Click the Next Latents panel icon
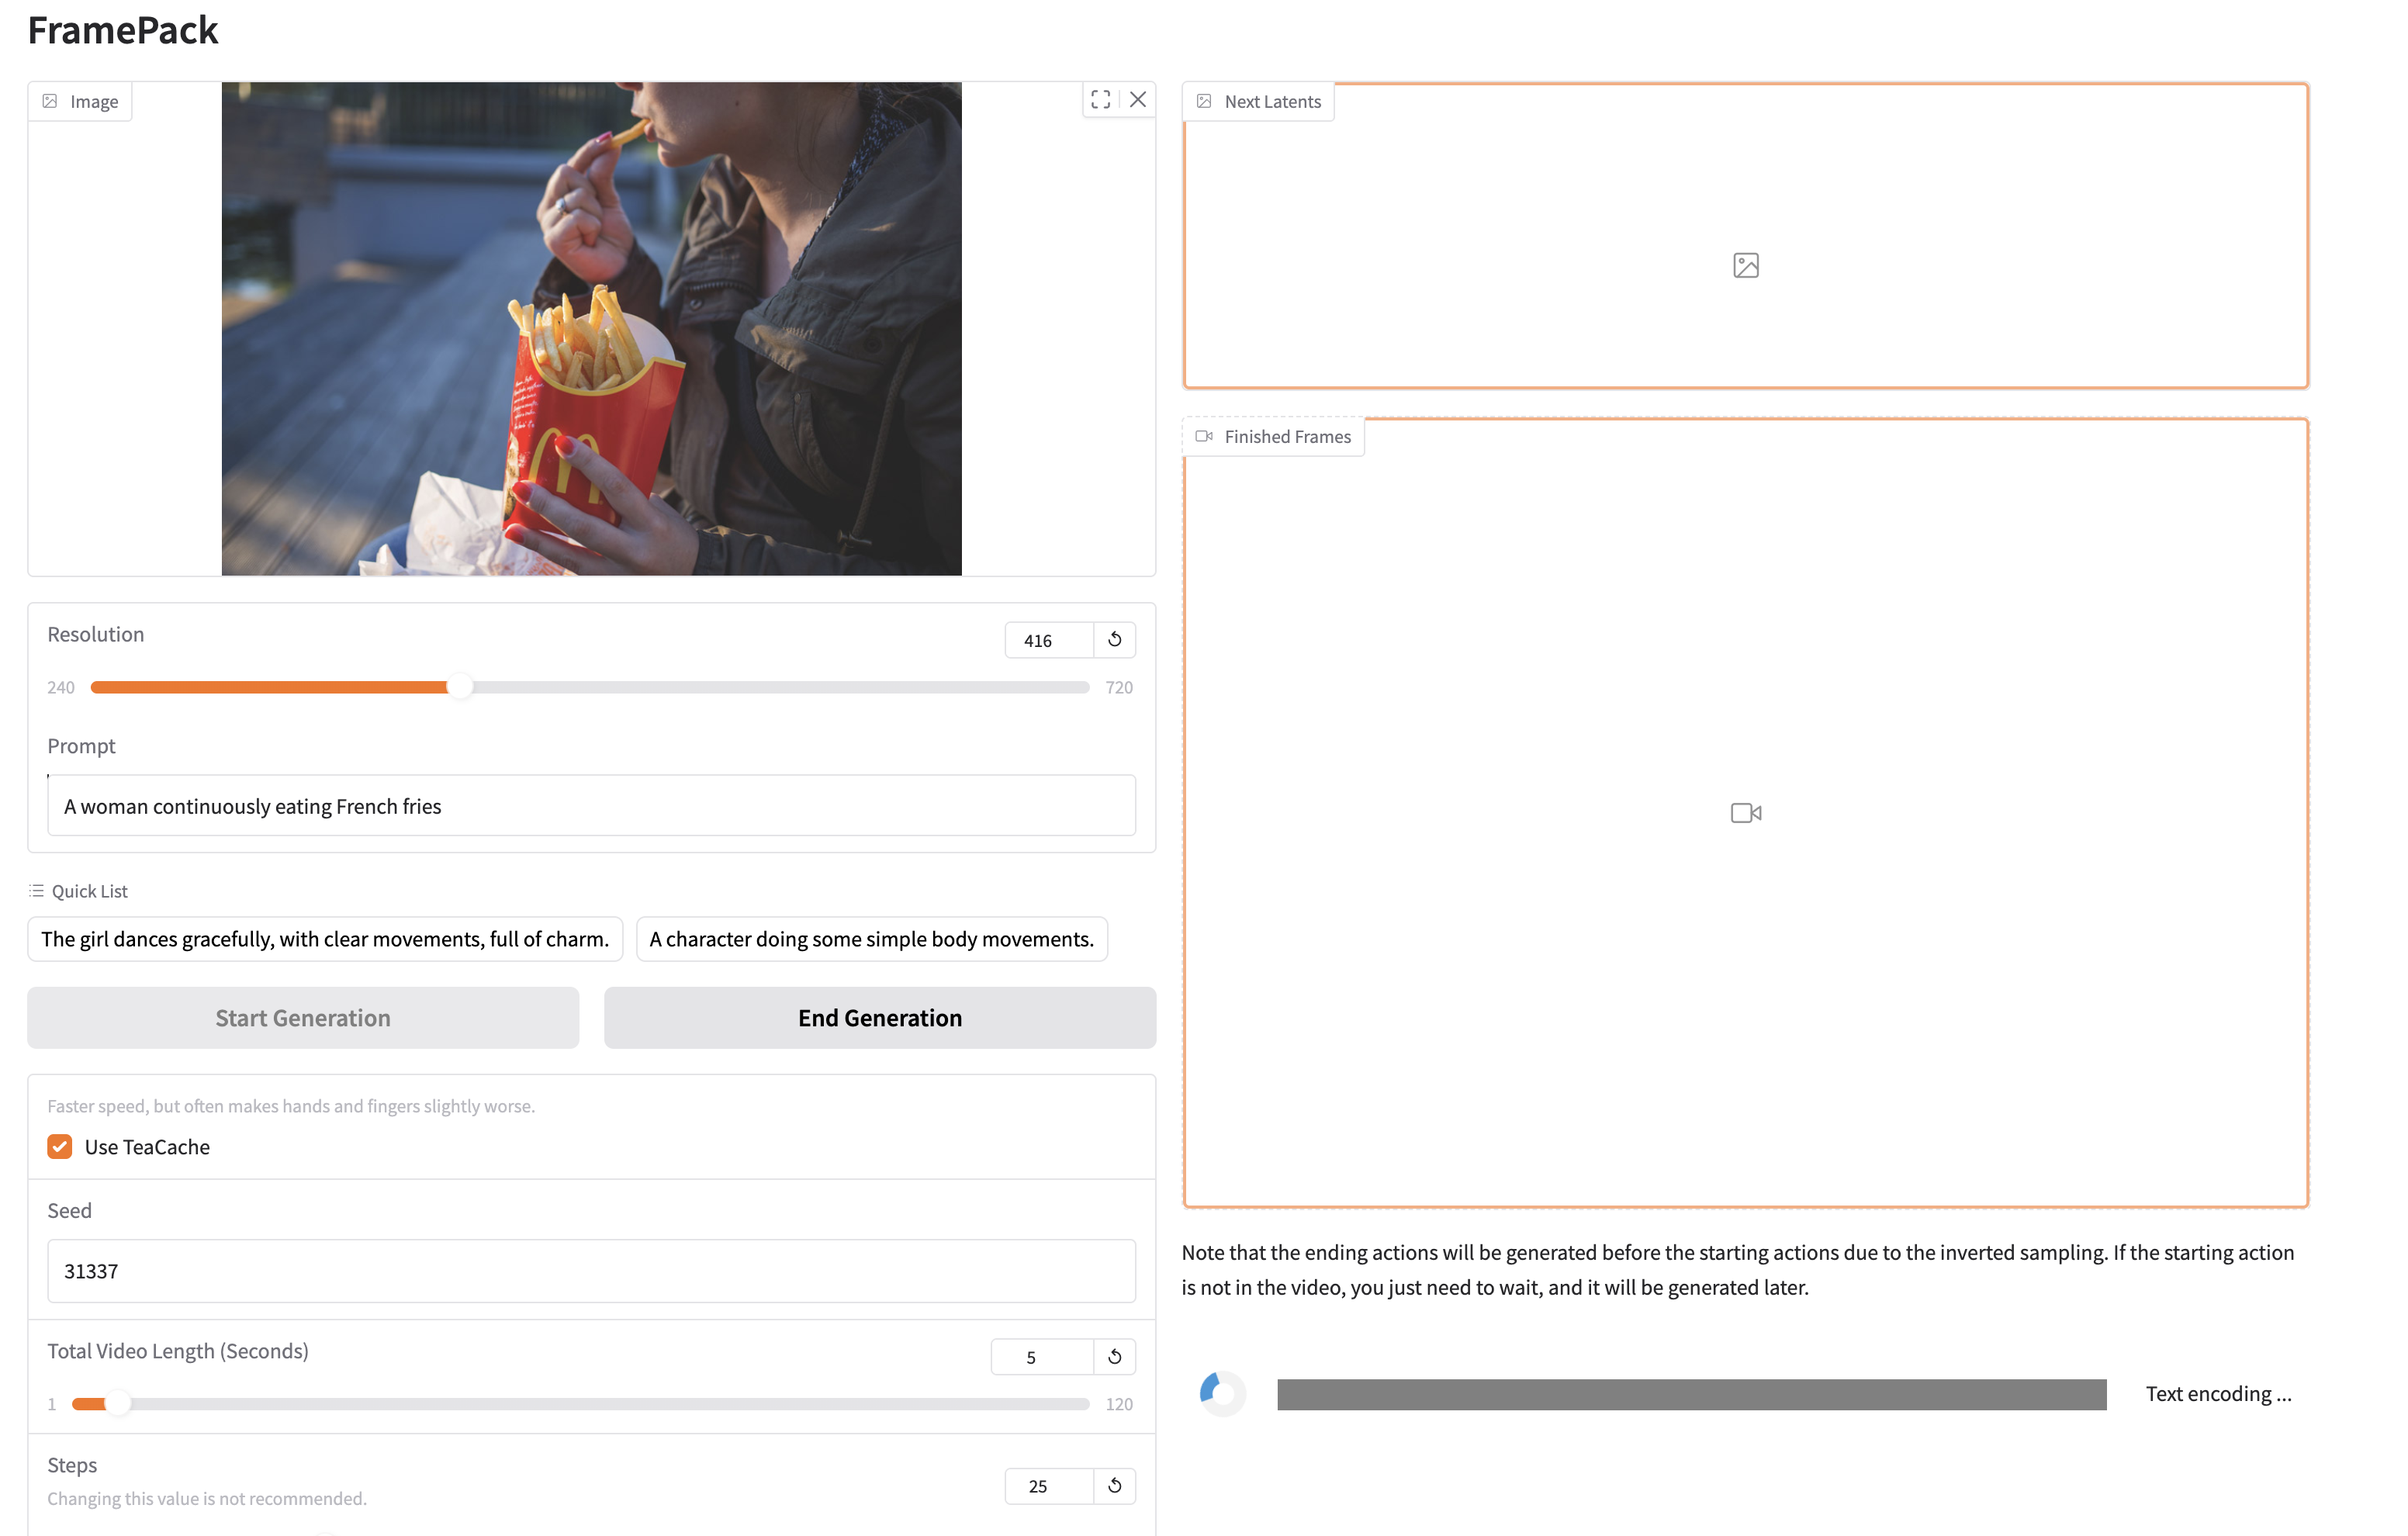 [x=1205, y=100]
